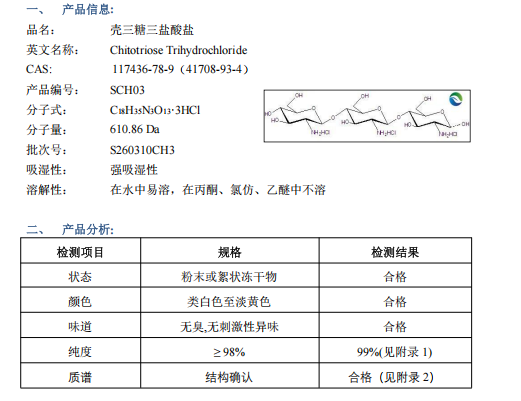This screenshot has height=401, width=521.
Task: Click result '合格' in 颜色 row
Action: (x=395, y=302)
